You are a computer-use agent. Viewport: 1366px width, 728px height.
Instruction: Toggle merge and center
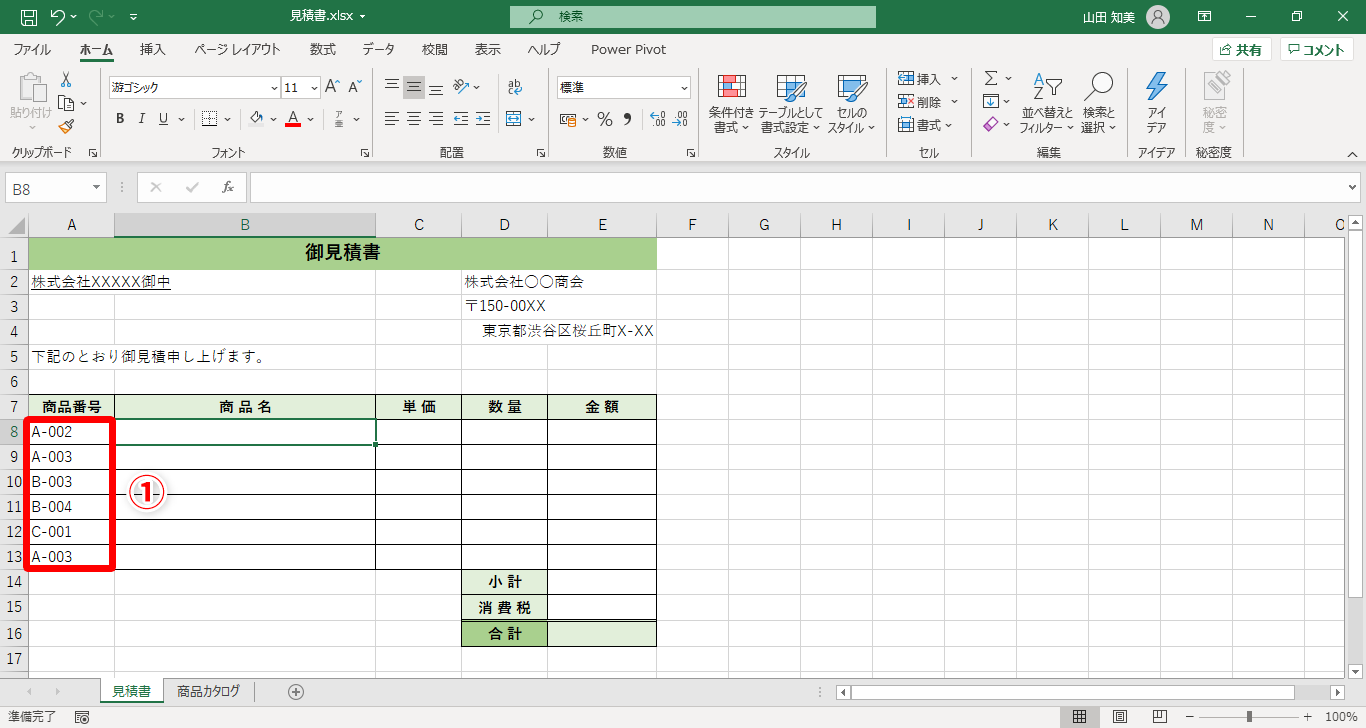(515, 119)
